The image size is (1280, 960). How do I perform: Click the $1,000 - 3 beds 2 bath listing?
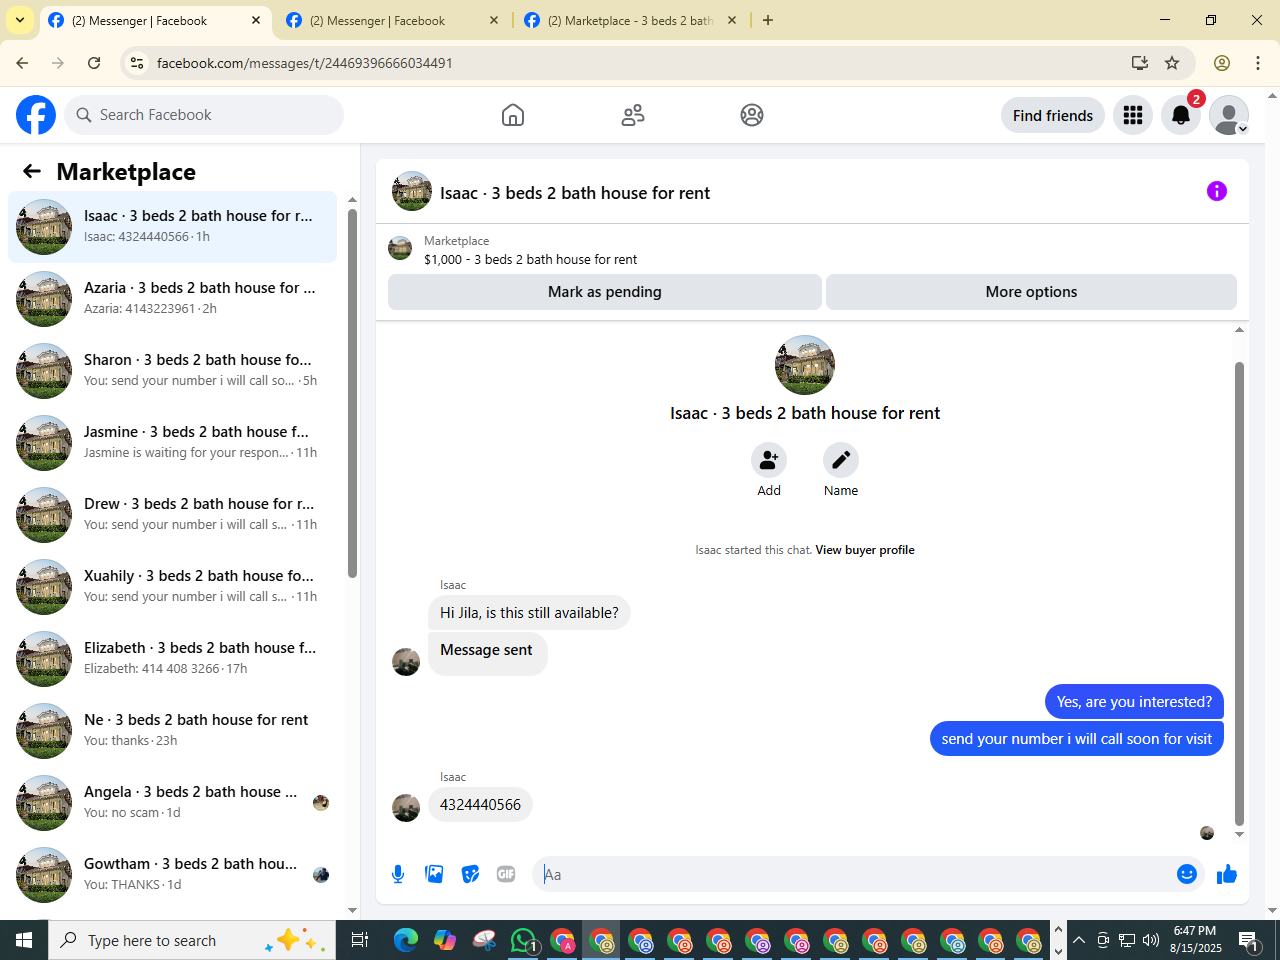(x=530, y=259)
